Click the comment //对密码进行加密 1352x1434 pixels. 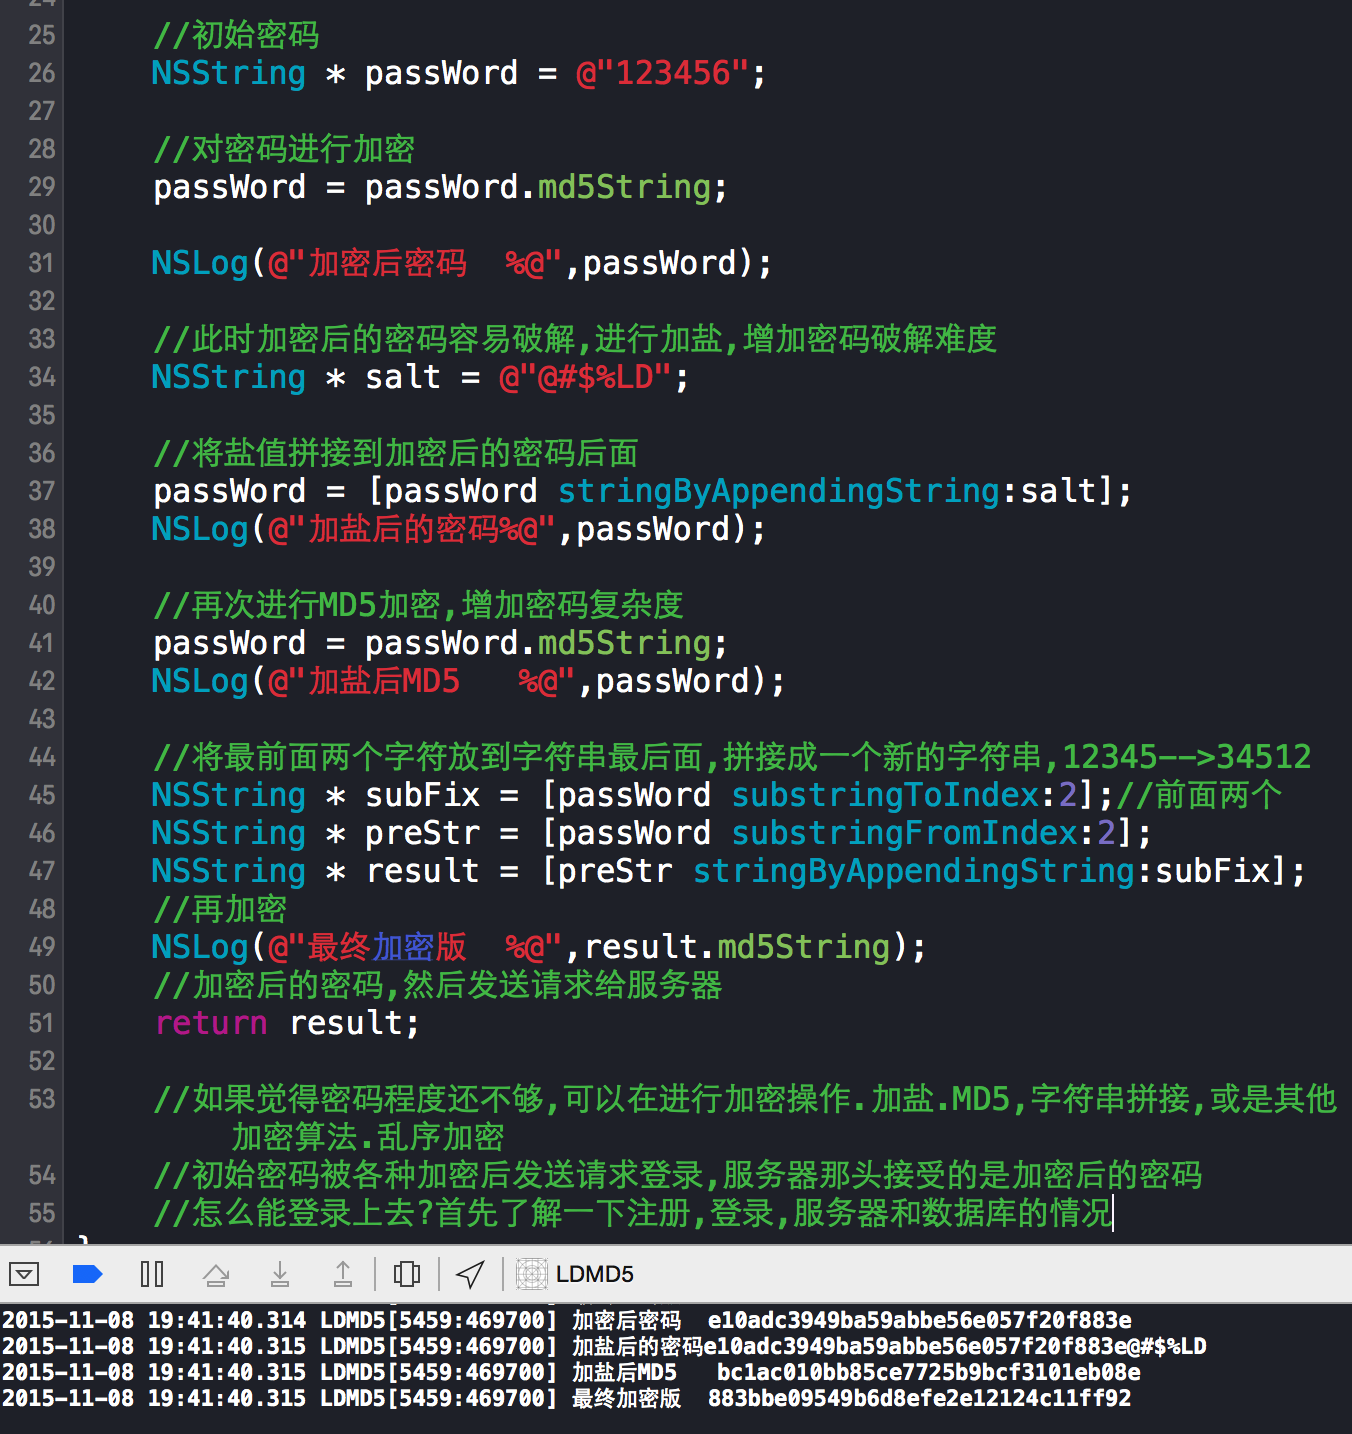click(x=284, y=149)
